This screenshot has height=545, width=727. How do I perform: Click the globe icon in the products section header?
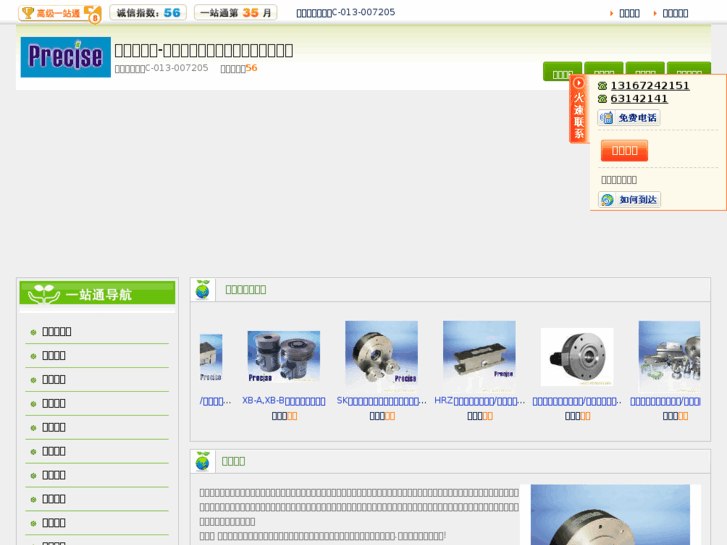pos(203,290)
